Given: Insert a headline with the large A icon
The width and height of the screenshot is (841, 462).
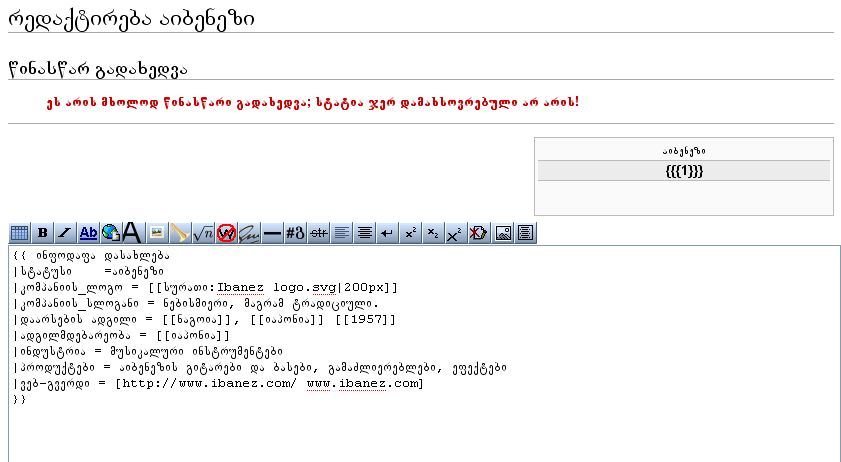Looking at the screenshot, I should (132, 233).
